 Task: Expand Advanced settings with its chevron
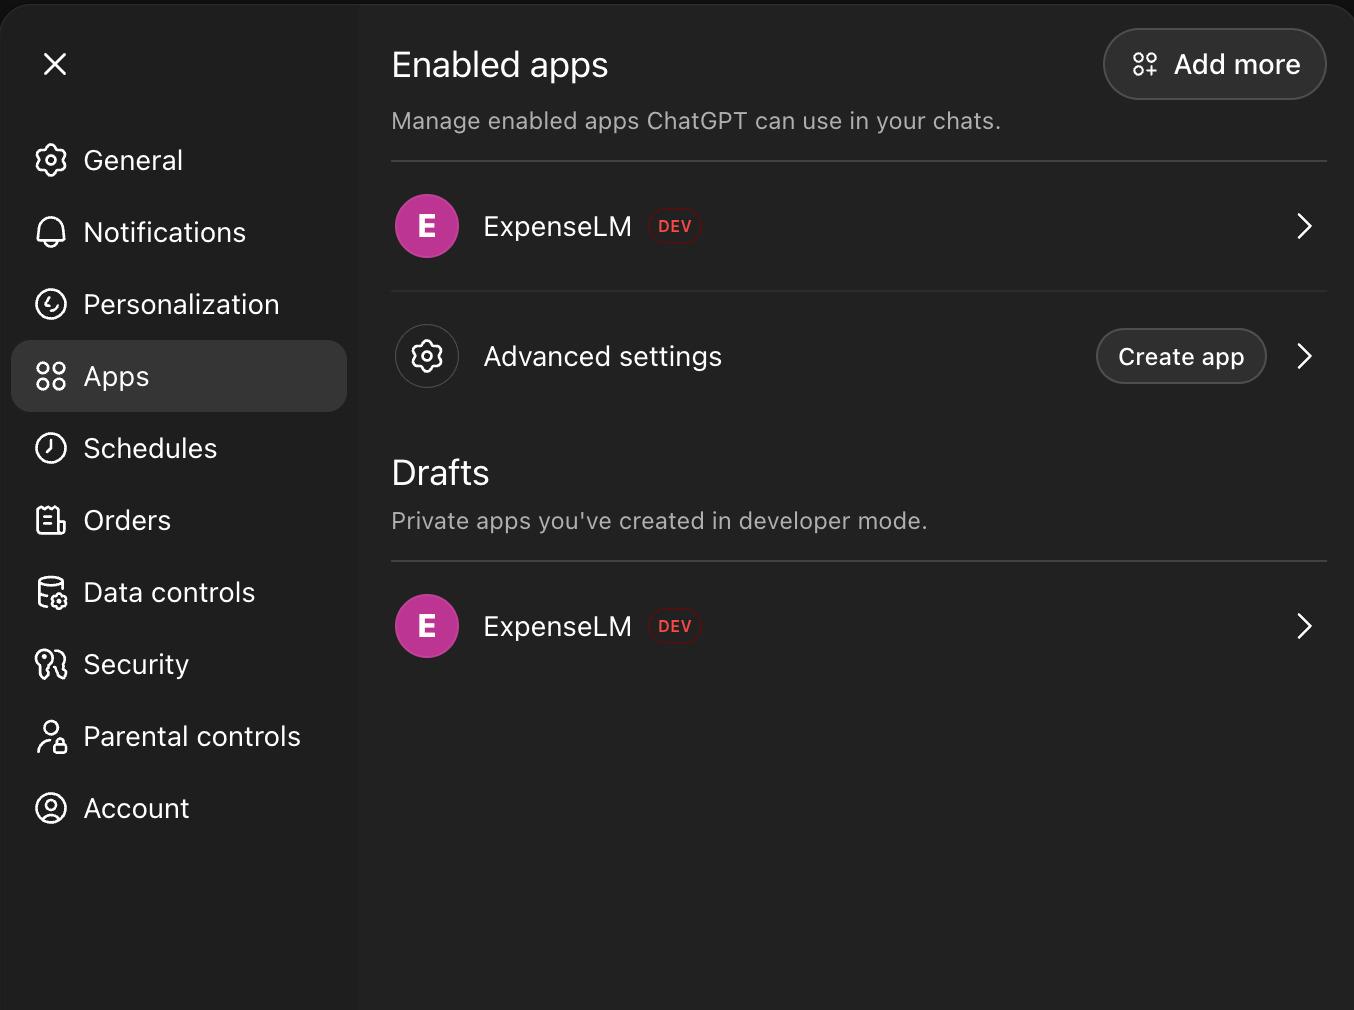coord(1304,356)
